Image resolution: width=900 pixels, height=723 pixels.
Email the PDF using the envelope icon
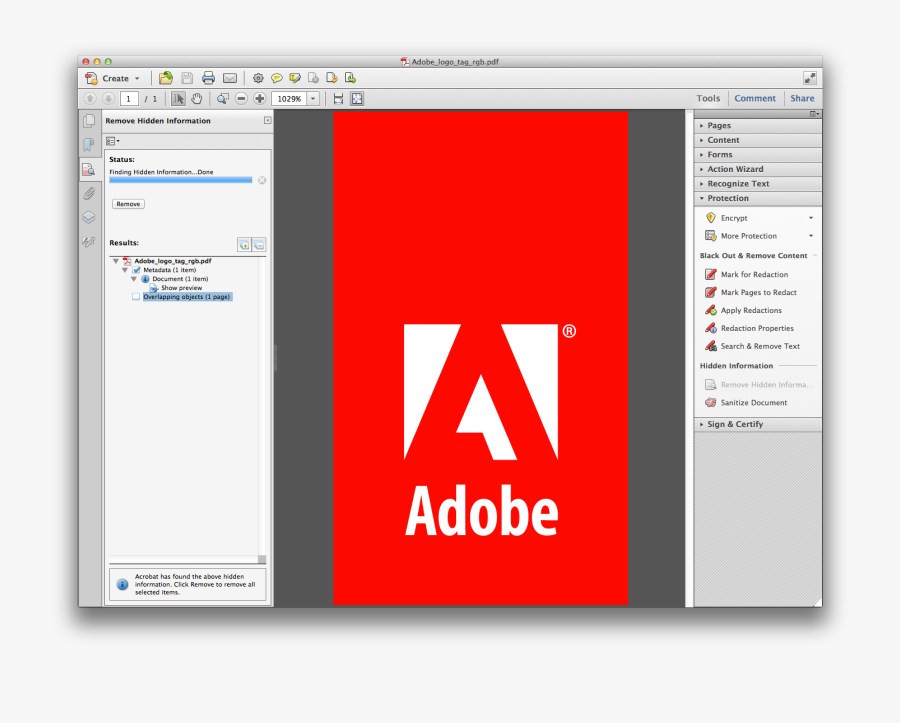click(229, 77)
